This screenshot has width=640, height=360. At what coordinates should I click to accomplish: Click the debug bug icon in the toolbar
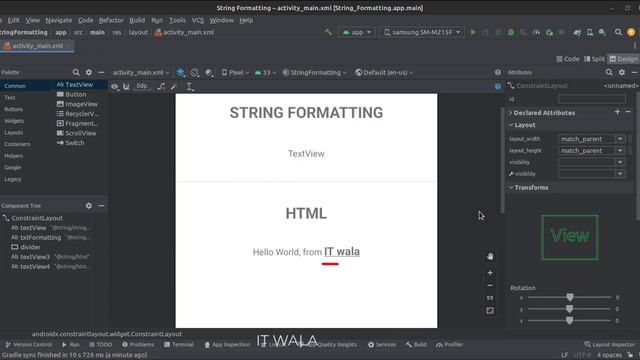511,32
